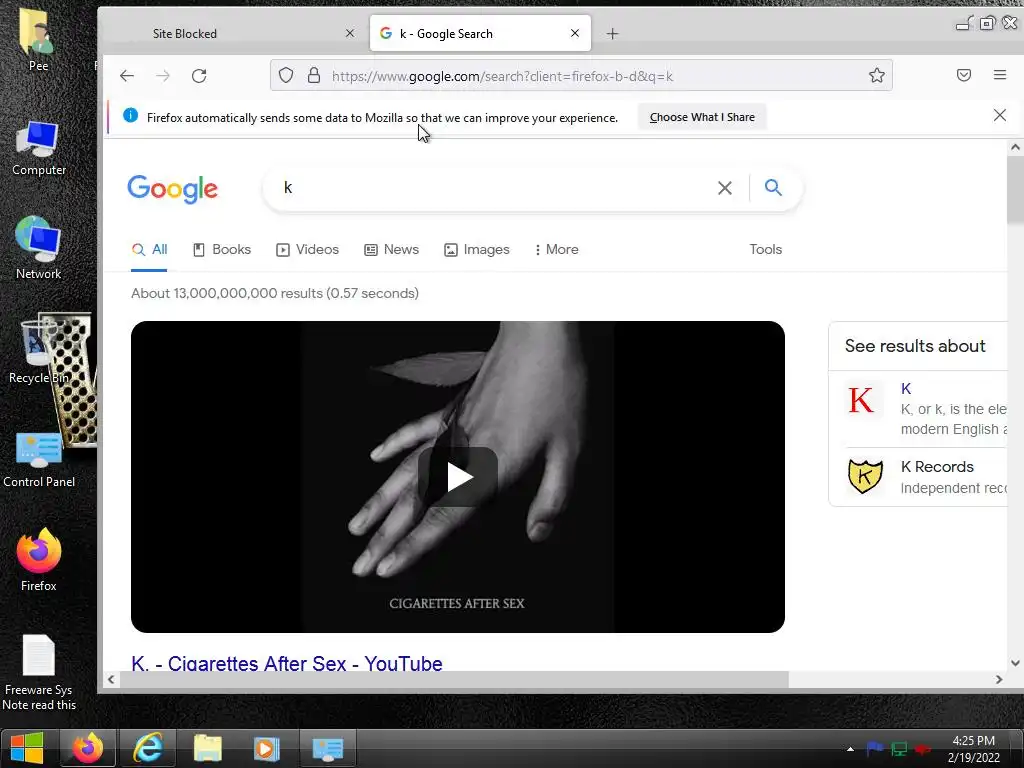Close the Site Blocked tab
Screen dimensions: 1024x768
pos(350,33)
